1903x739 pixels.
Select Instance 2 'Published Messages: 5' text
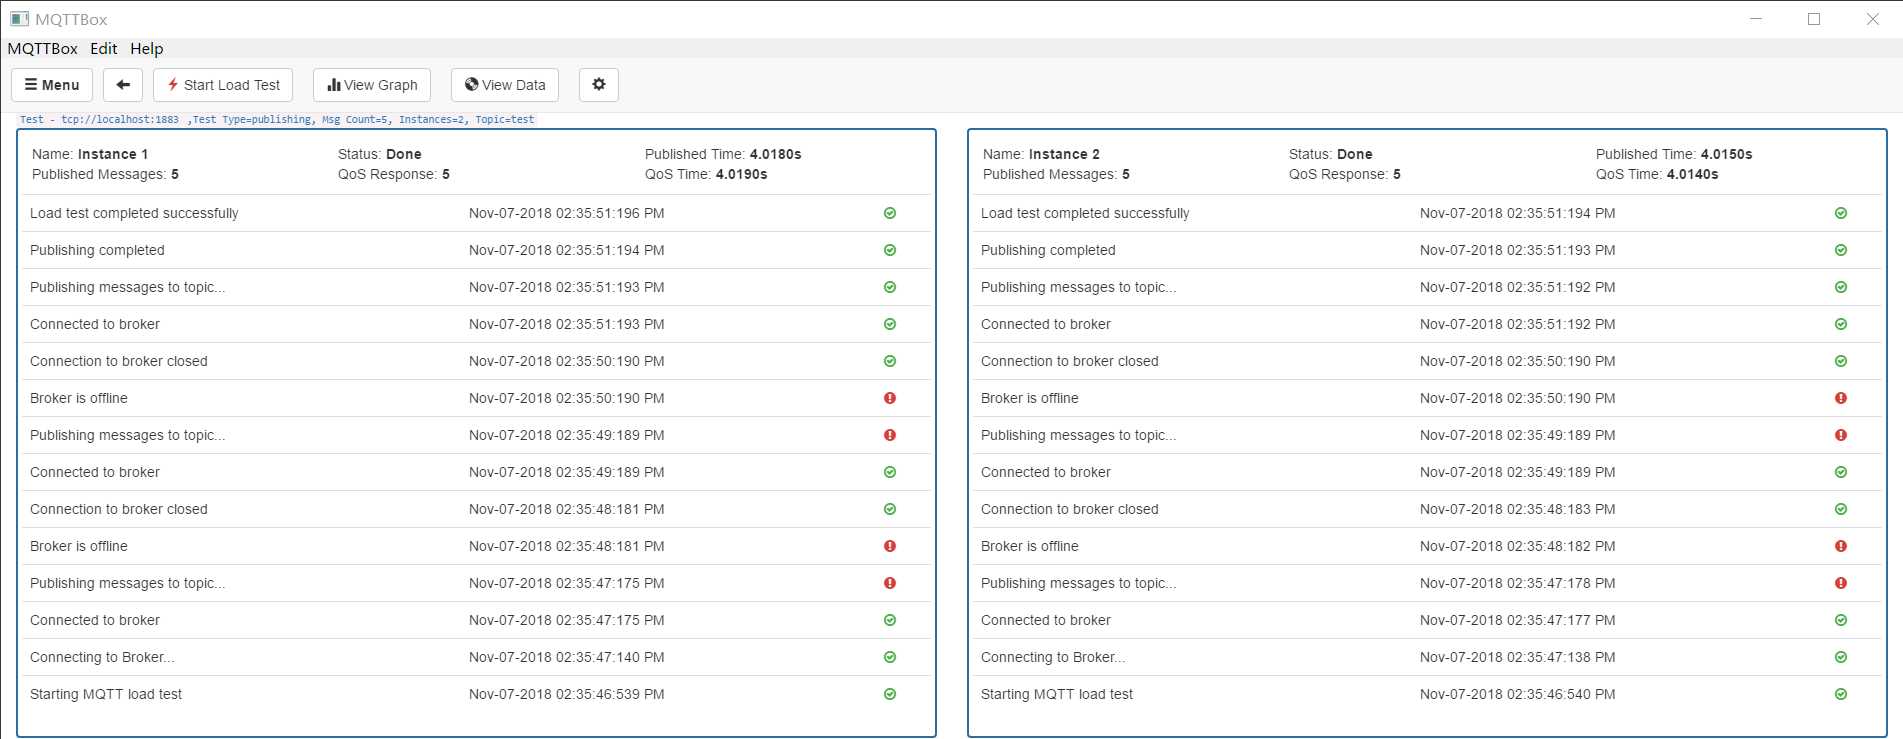click(x=1056, y=174)
